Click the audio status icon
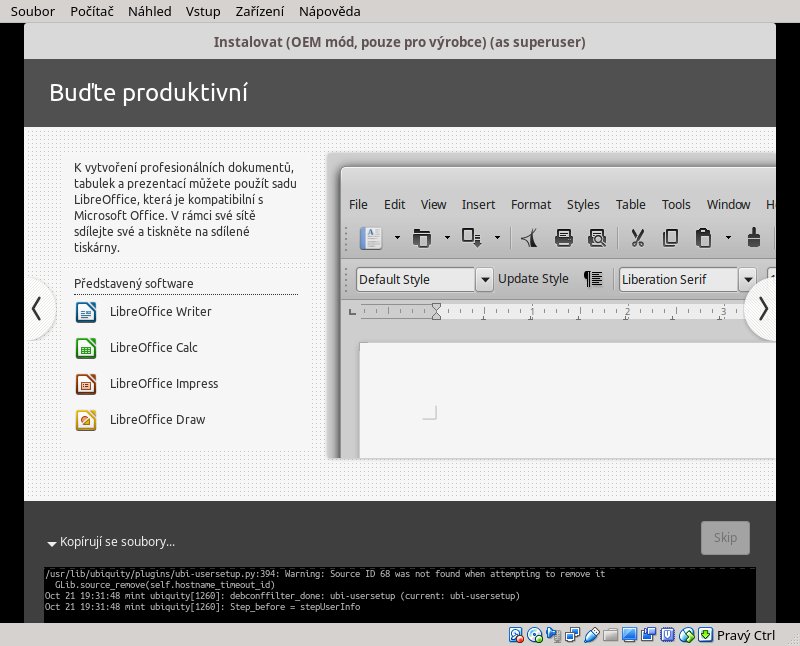 [x=554, y=635]
